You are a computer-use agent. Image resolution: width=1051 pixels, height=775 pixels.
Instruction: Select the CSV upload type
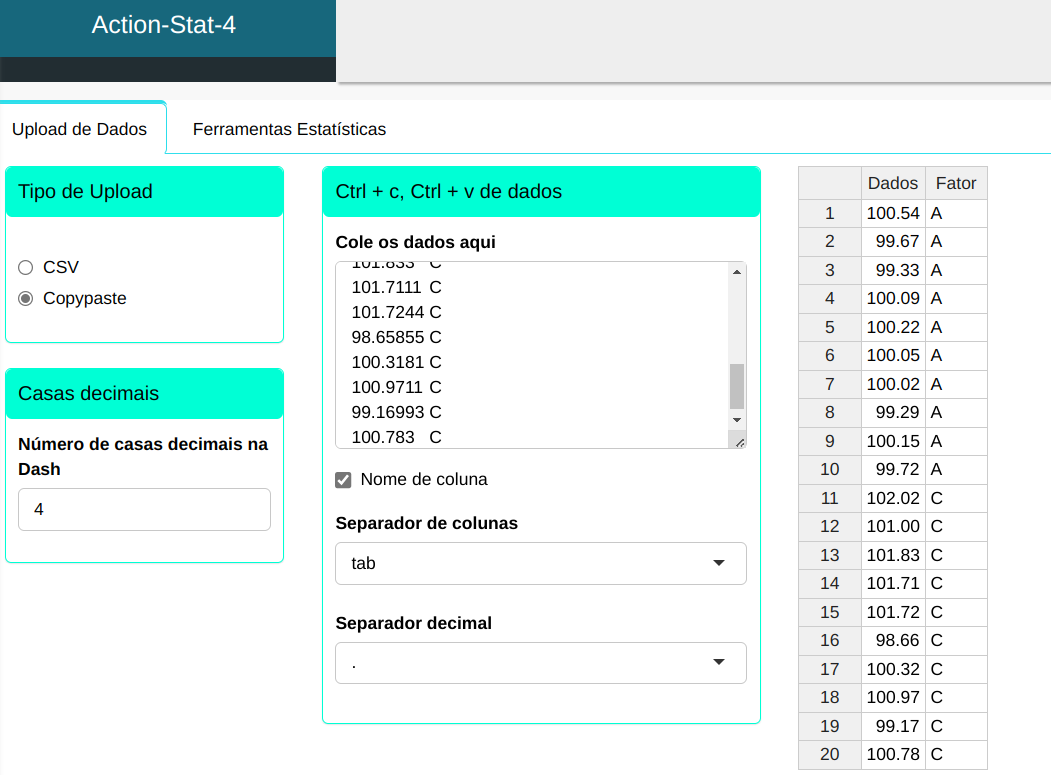click(26, 267)
